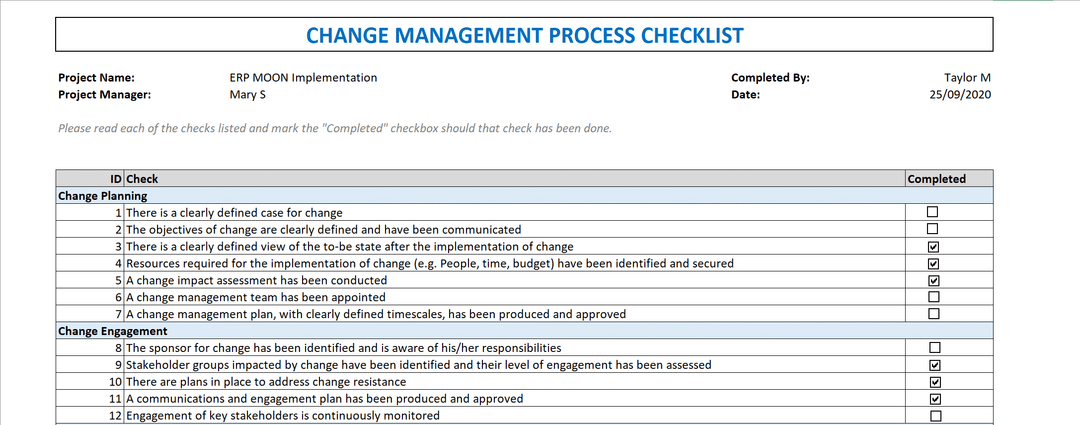
Task: Click the date cell showing 25/09/2020
Action: tap(960, 95)
